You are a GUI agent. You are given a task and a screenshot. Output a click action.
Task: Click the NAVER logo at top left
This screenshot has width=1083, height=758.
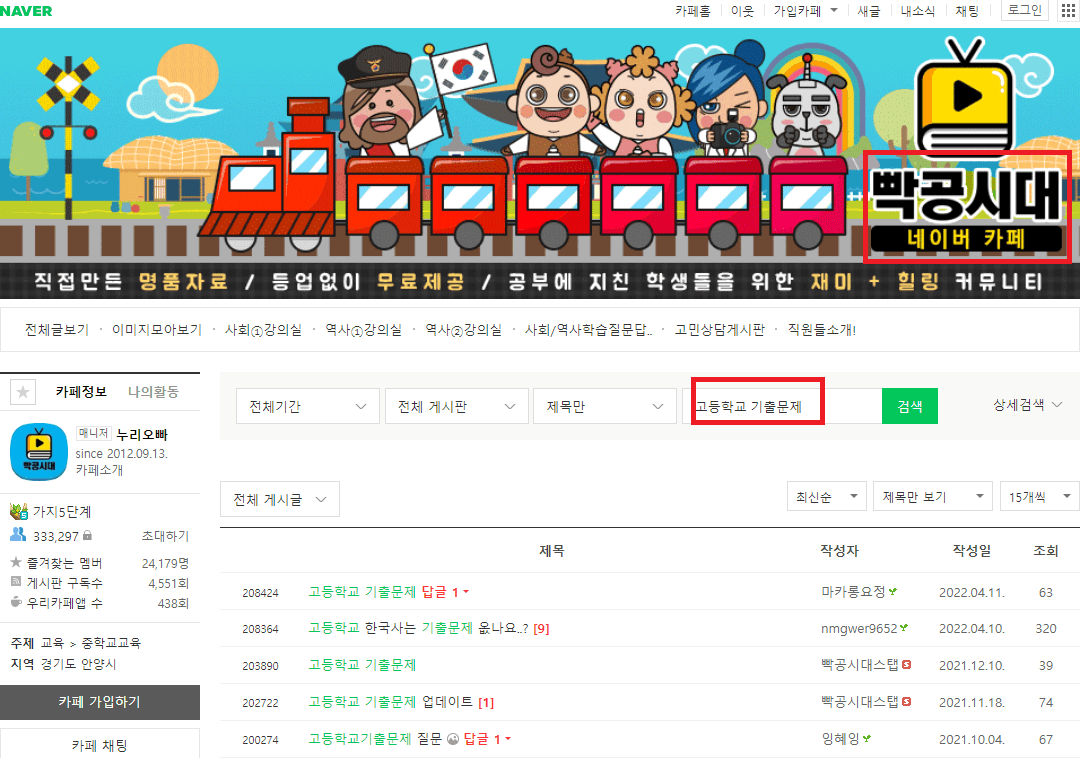(x=26, y=10)
